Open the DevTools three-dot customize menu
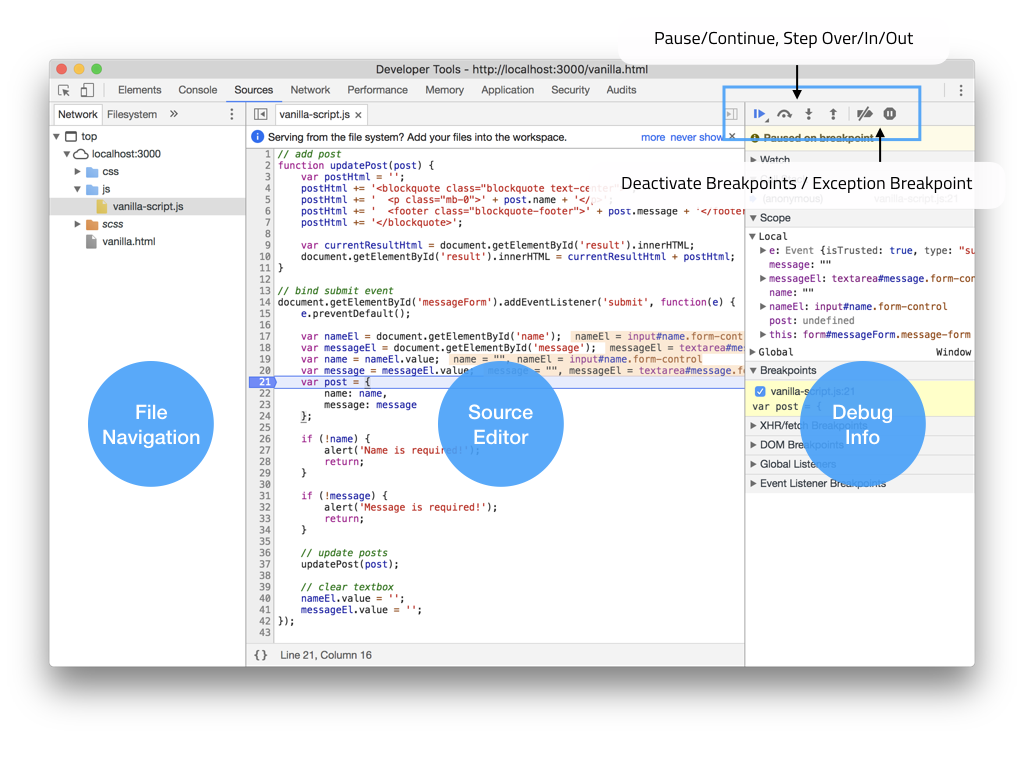Screen dimensions: 1024x768 (961, 91)
